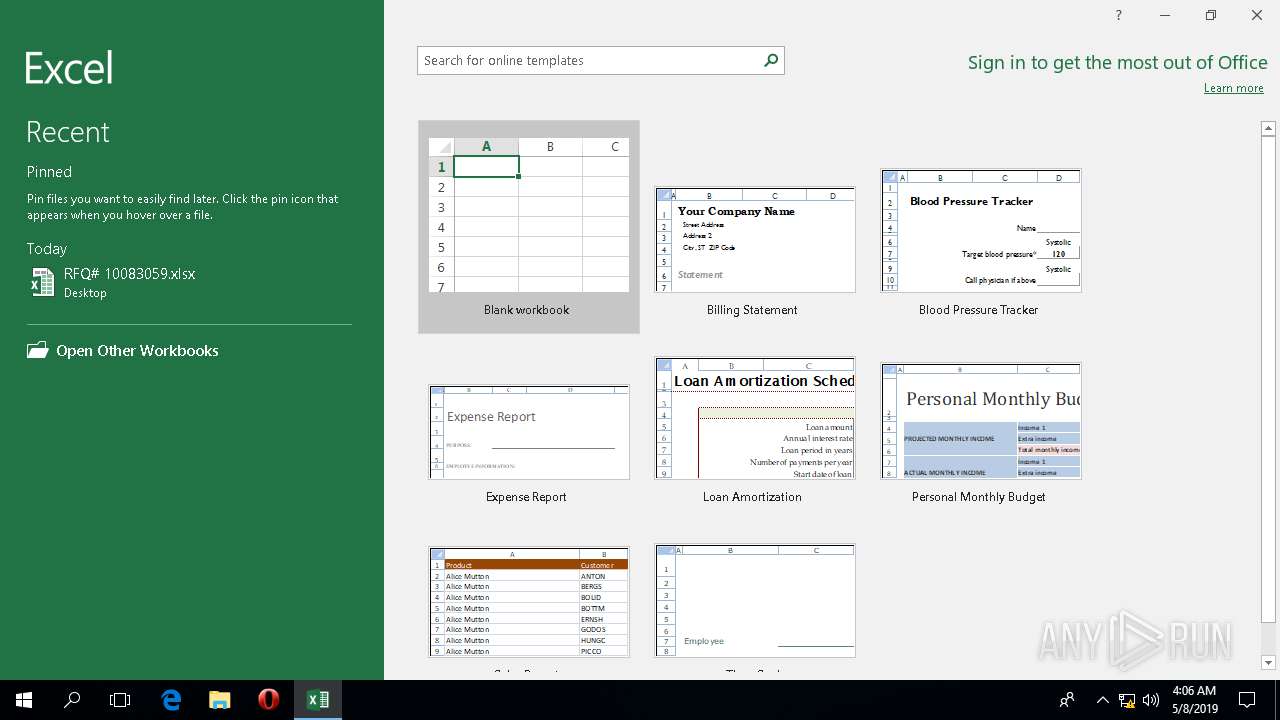Select the Excel taskbar icon
Image resolution: width=1280 pixels, height=720 pixels.
[x=318, y=700]
